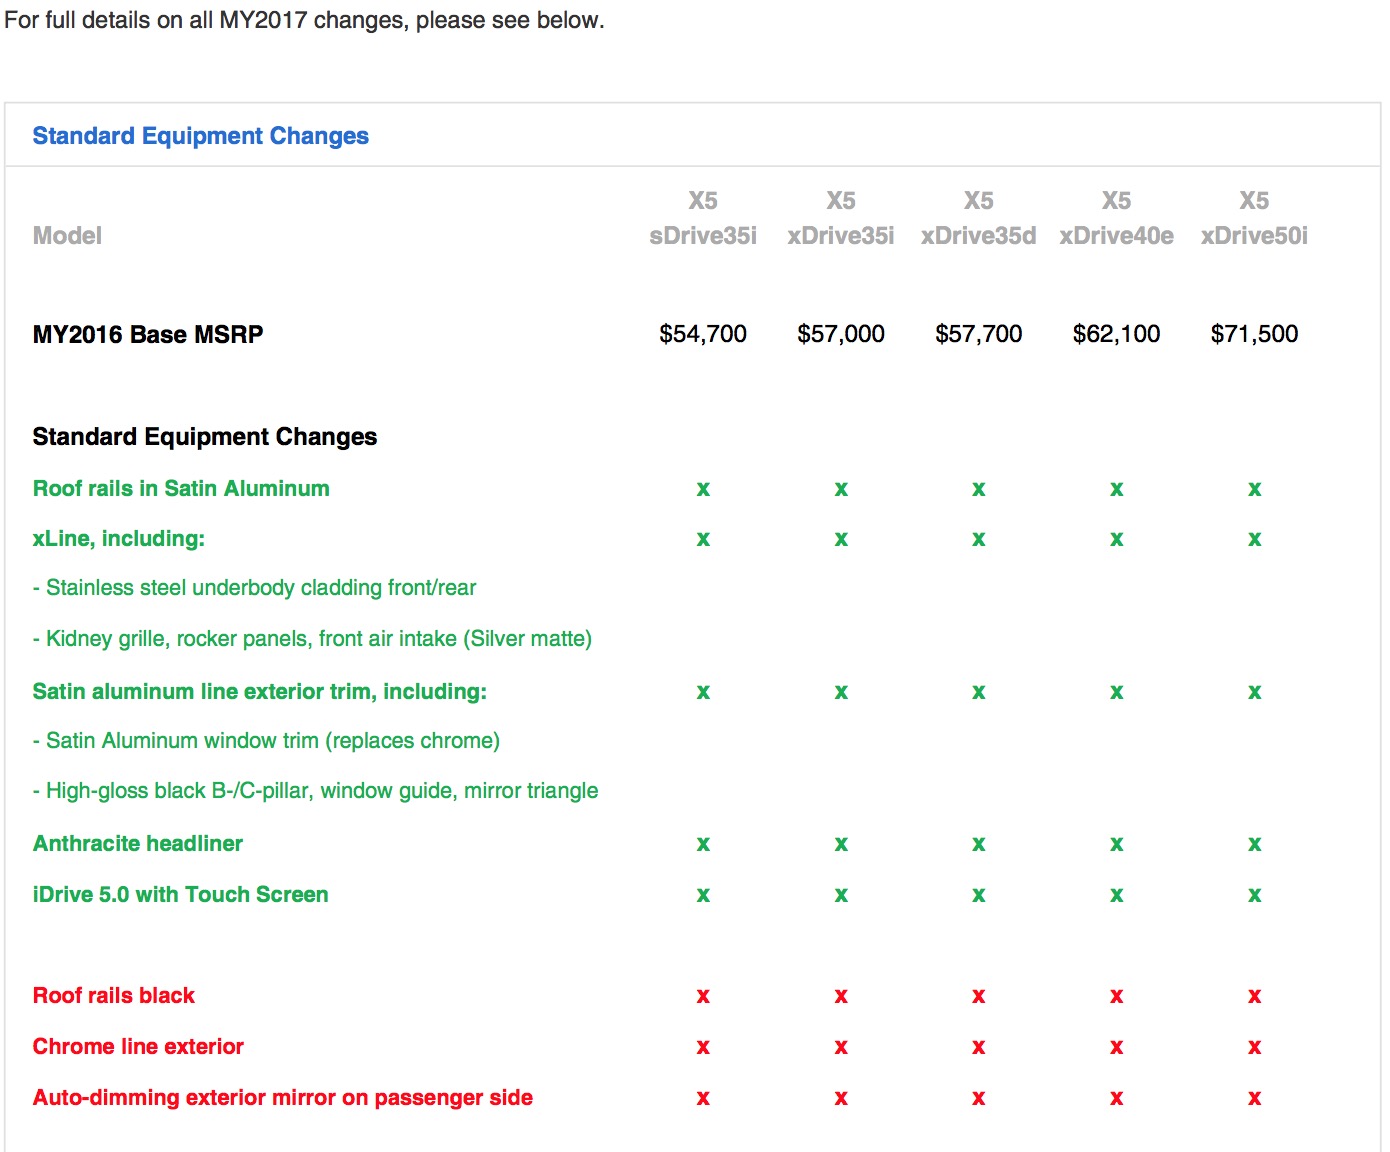This screenshot has height=1152, width=1390.
Task: Click iDrive 5.0 with Touch Screen label
Action: coord(180,895)
